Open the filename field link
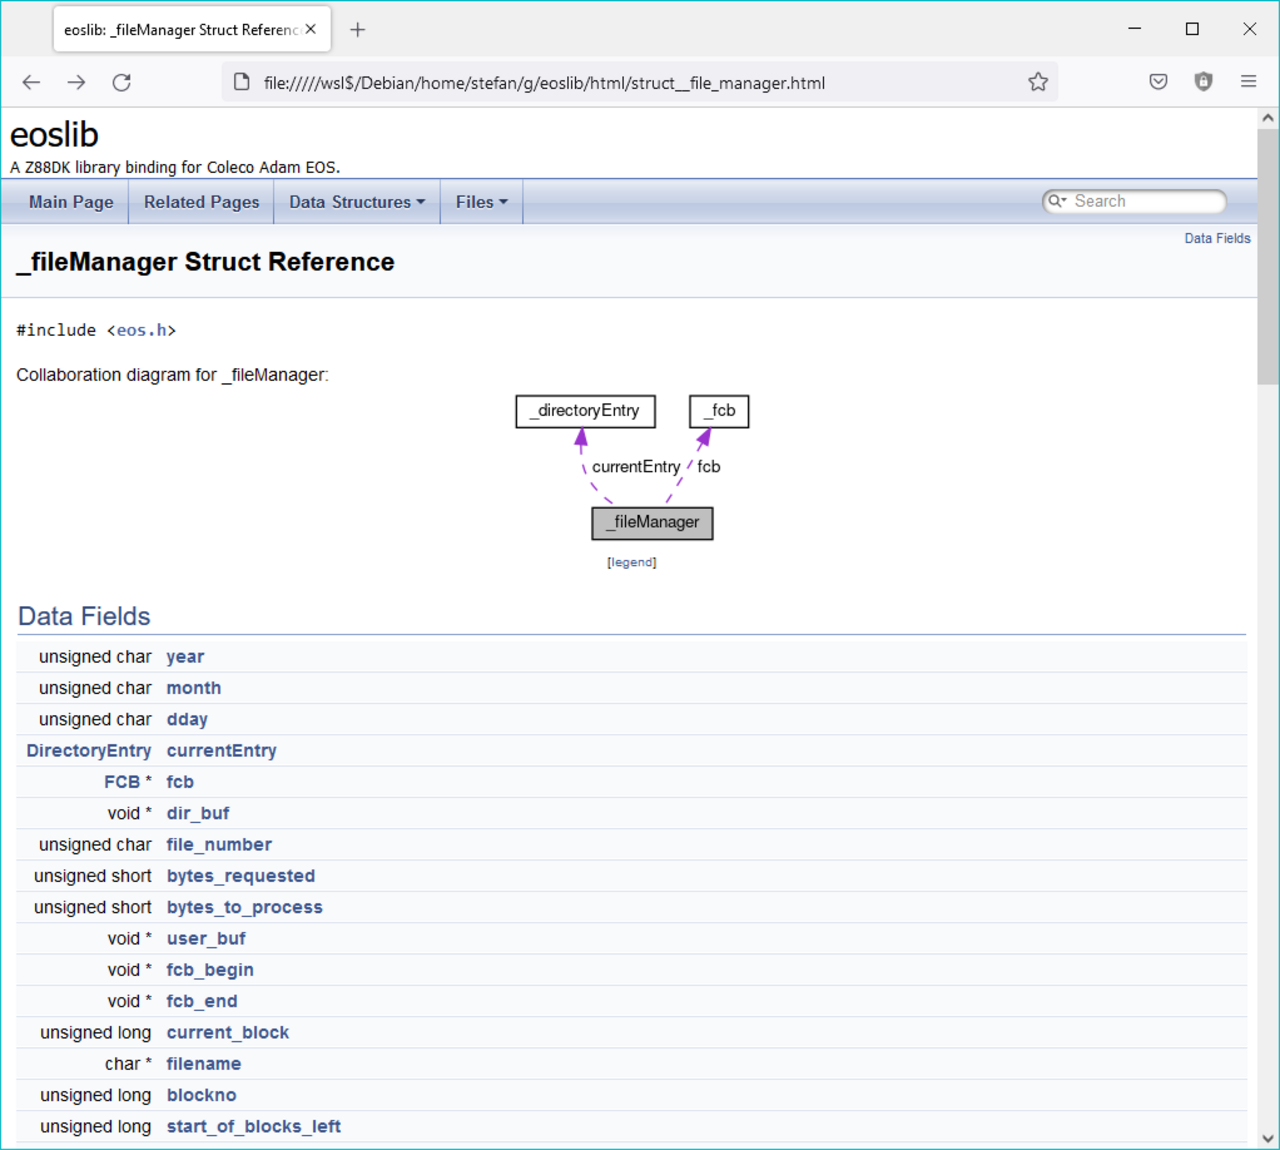 pos(203,1064)
